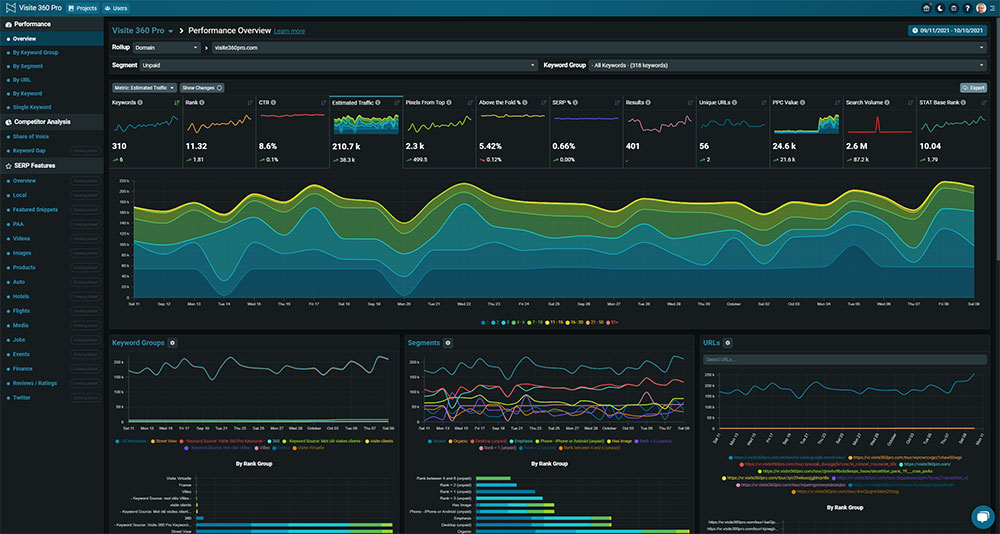Open the Users tab in top bar
Screen dimensions: 1000x534
click(x=115, y=8)
